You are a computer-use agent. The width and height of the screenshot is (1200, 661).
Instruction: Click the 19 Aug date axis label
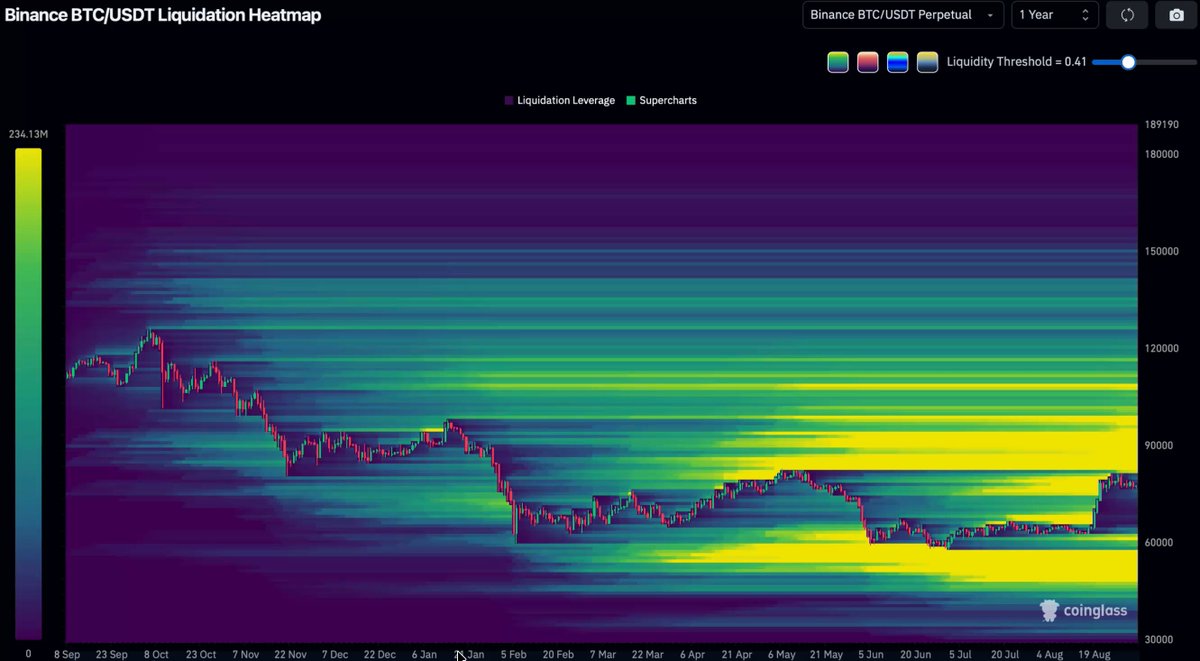click(1093, 654)
